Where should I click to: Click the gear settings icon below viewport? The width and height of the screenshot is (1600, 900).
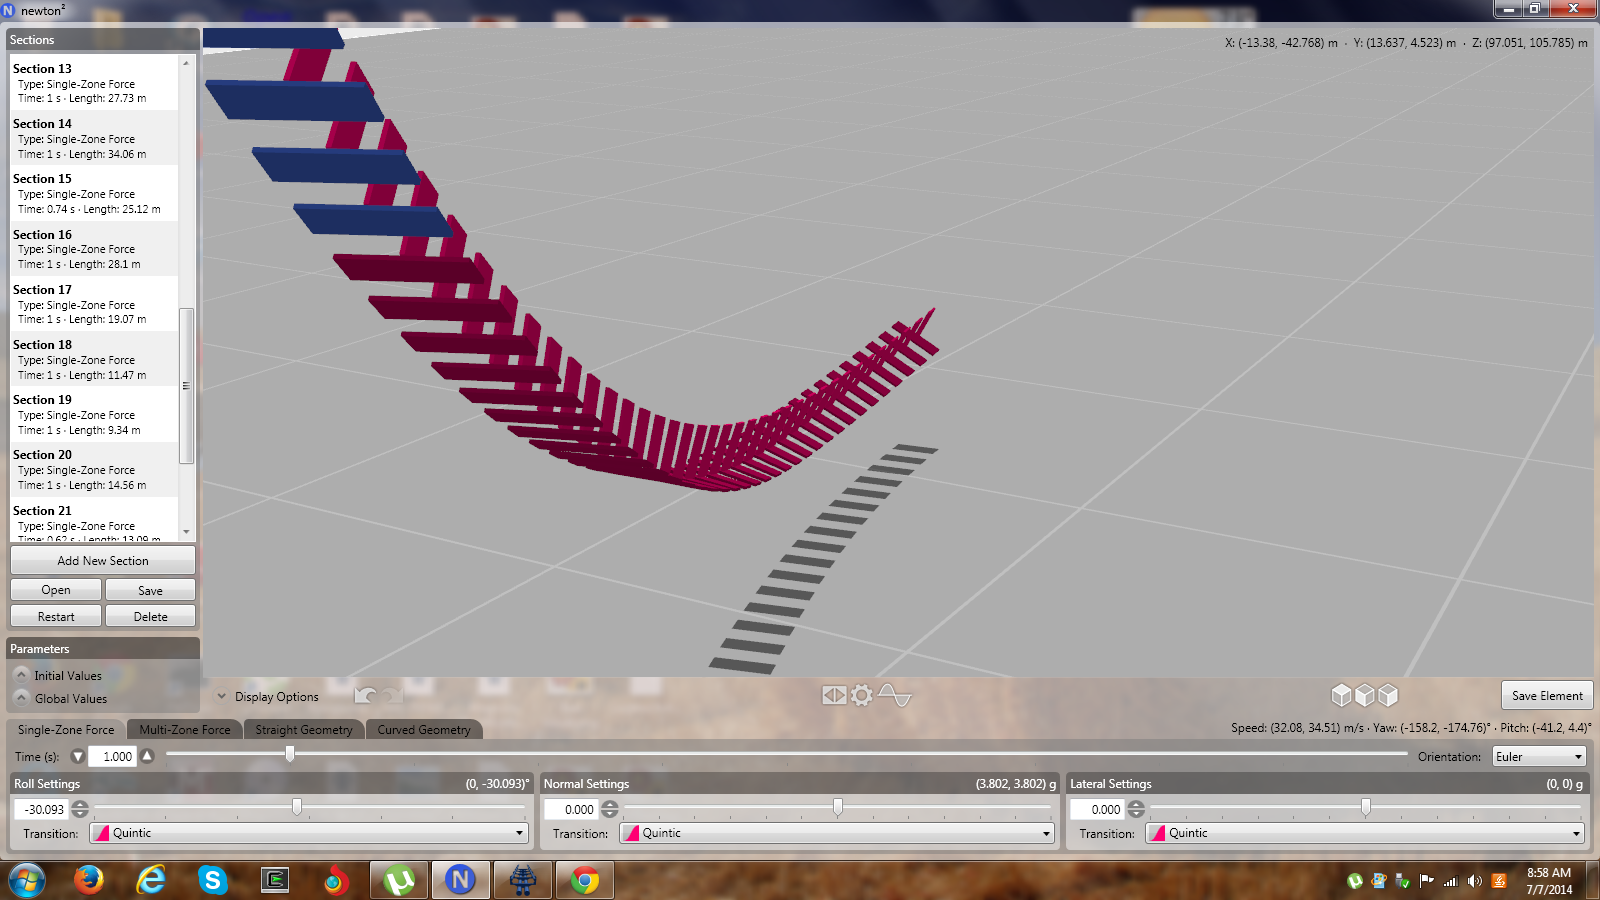pos(862,695)
